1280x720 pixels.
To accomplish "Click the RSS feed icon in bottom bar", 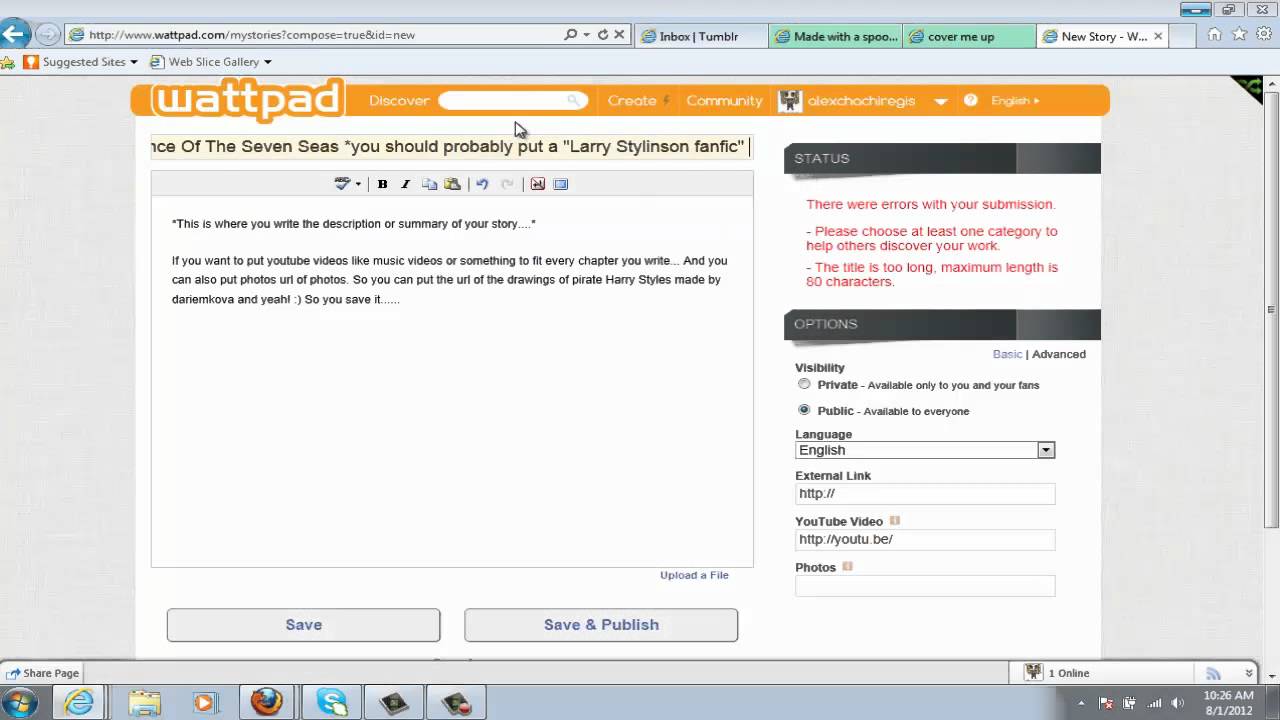I will click(1213, 673).
